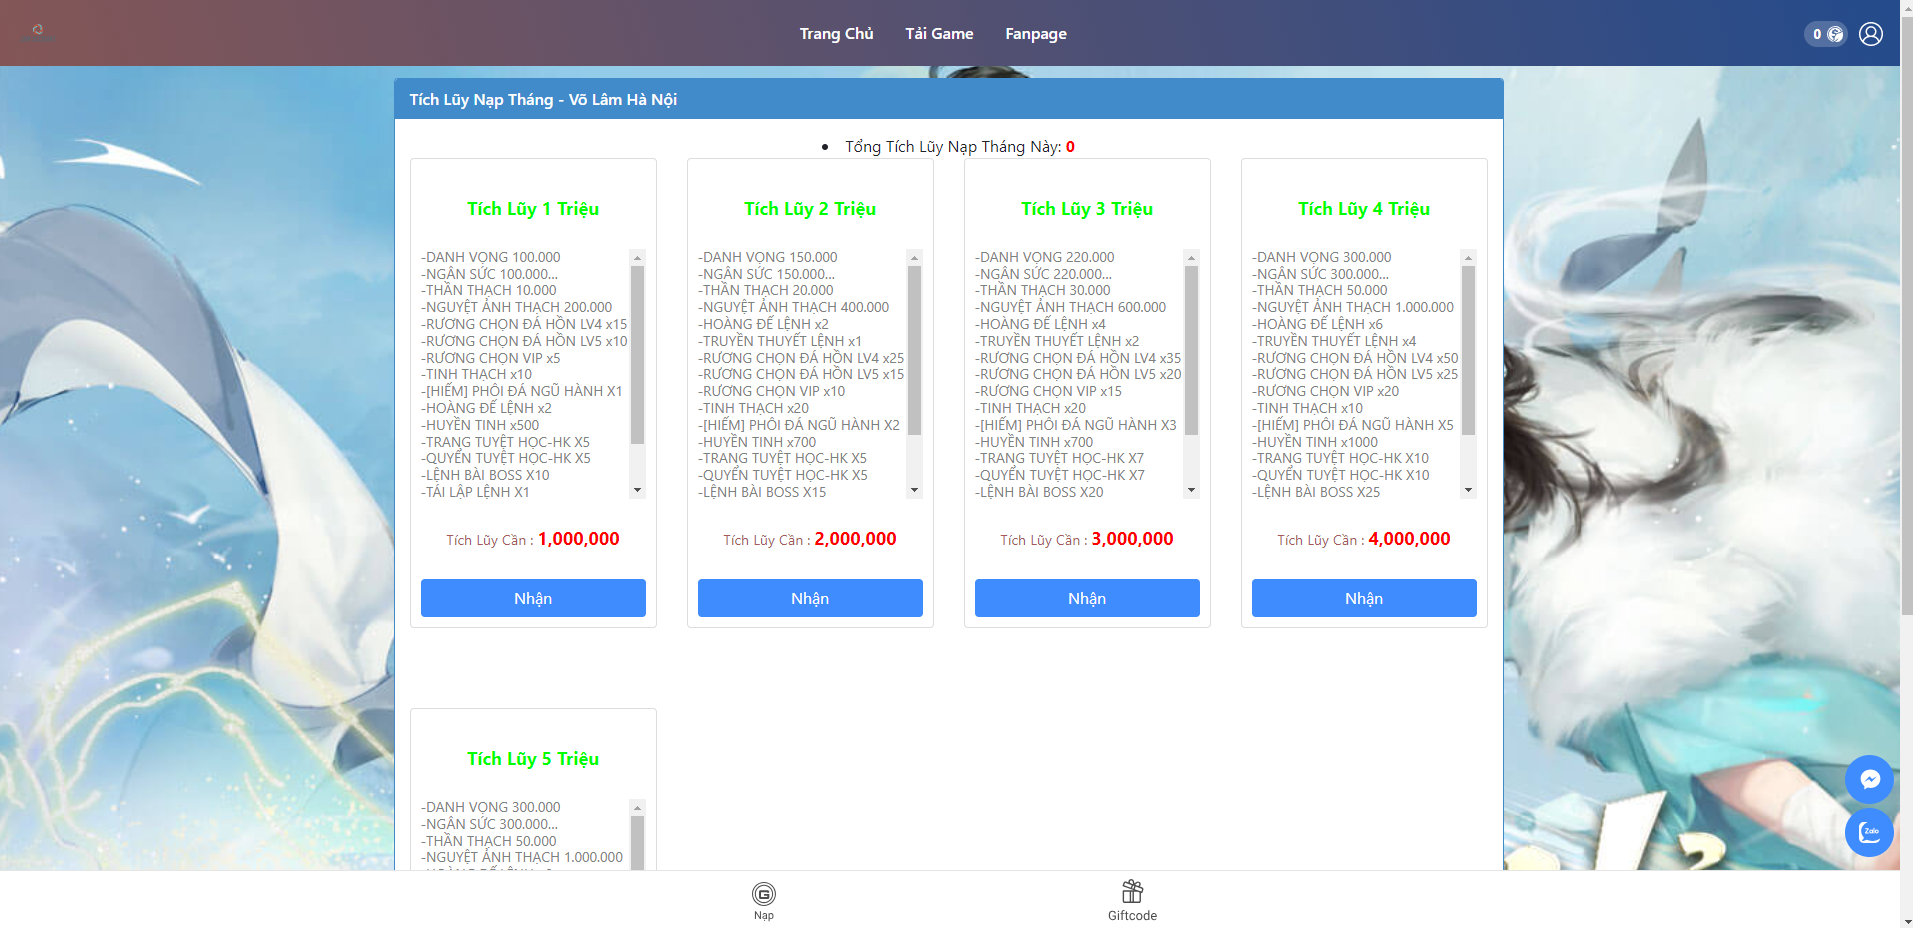Click scrollbar thumb in 3 Triệu reward list

tap(1191, 350)
